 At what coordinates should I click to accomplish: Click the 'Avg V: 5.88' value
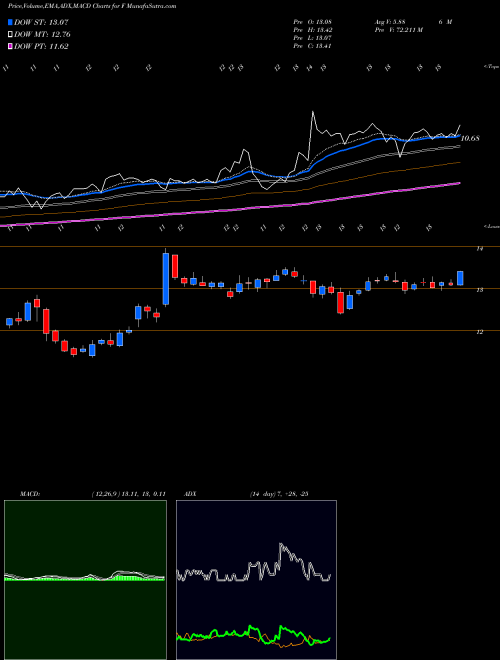[x=389, y=22]
